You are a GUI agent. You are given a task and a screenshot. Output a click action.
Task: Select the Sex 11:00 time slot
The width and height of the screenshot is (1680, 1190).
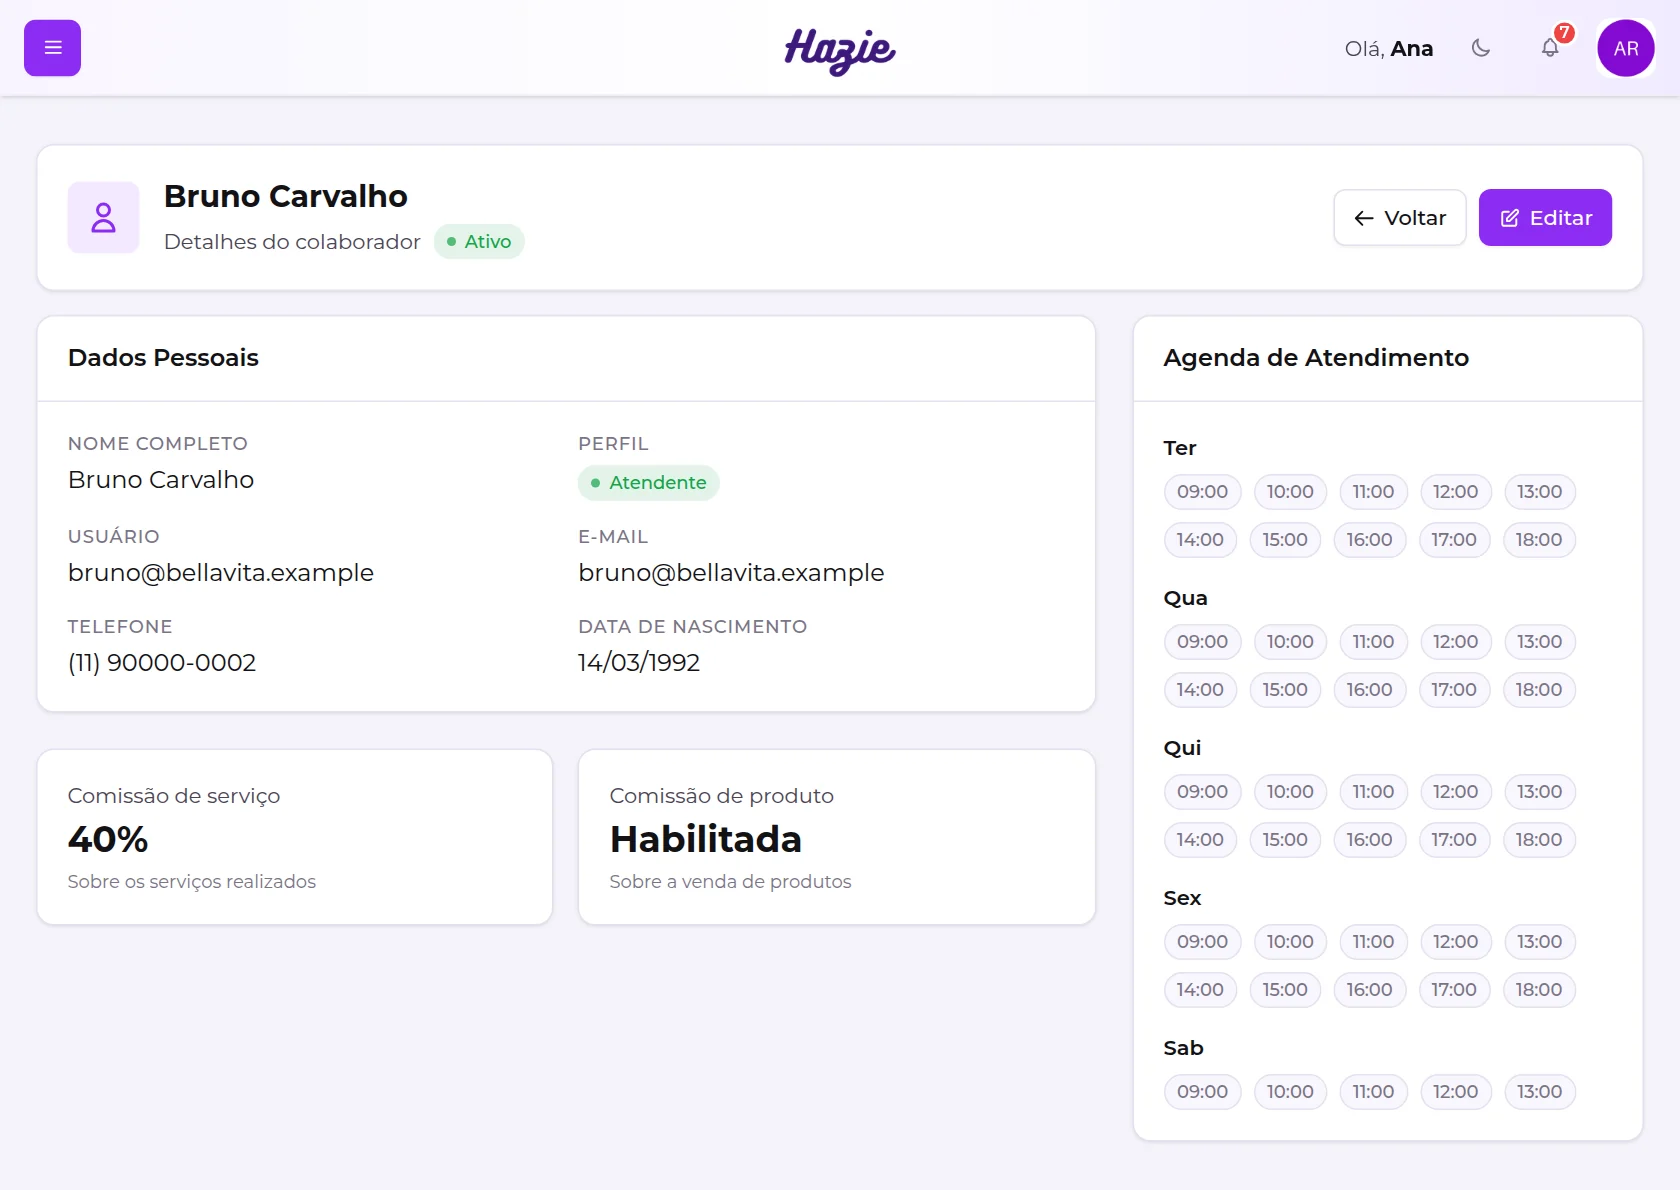(x=1373, y=941)
